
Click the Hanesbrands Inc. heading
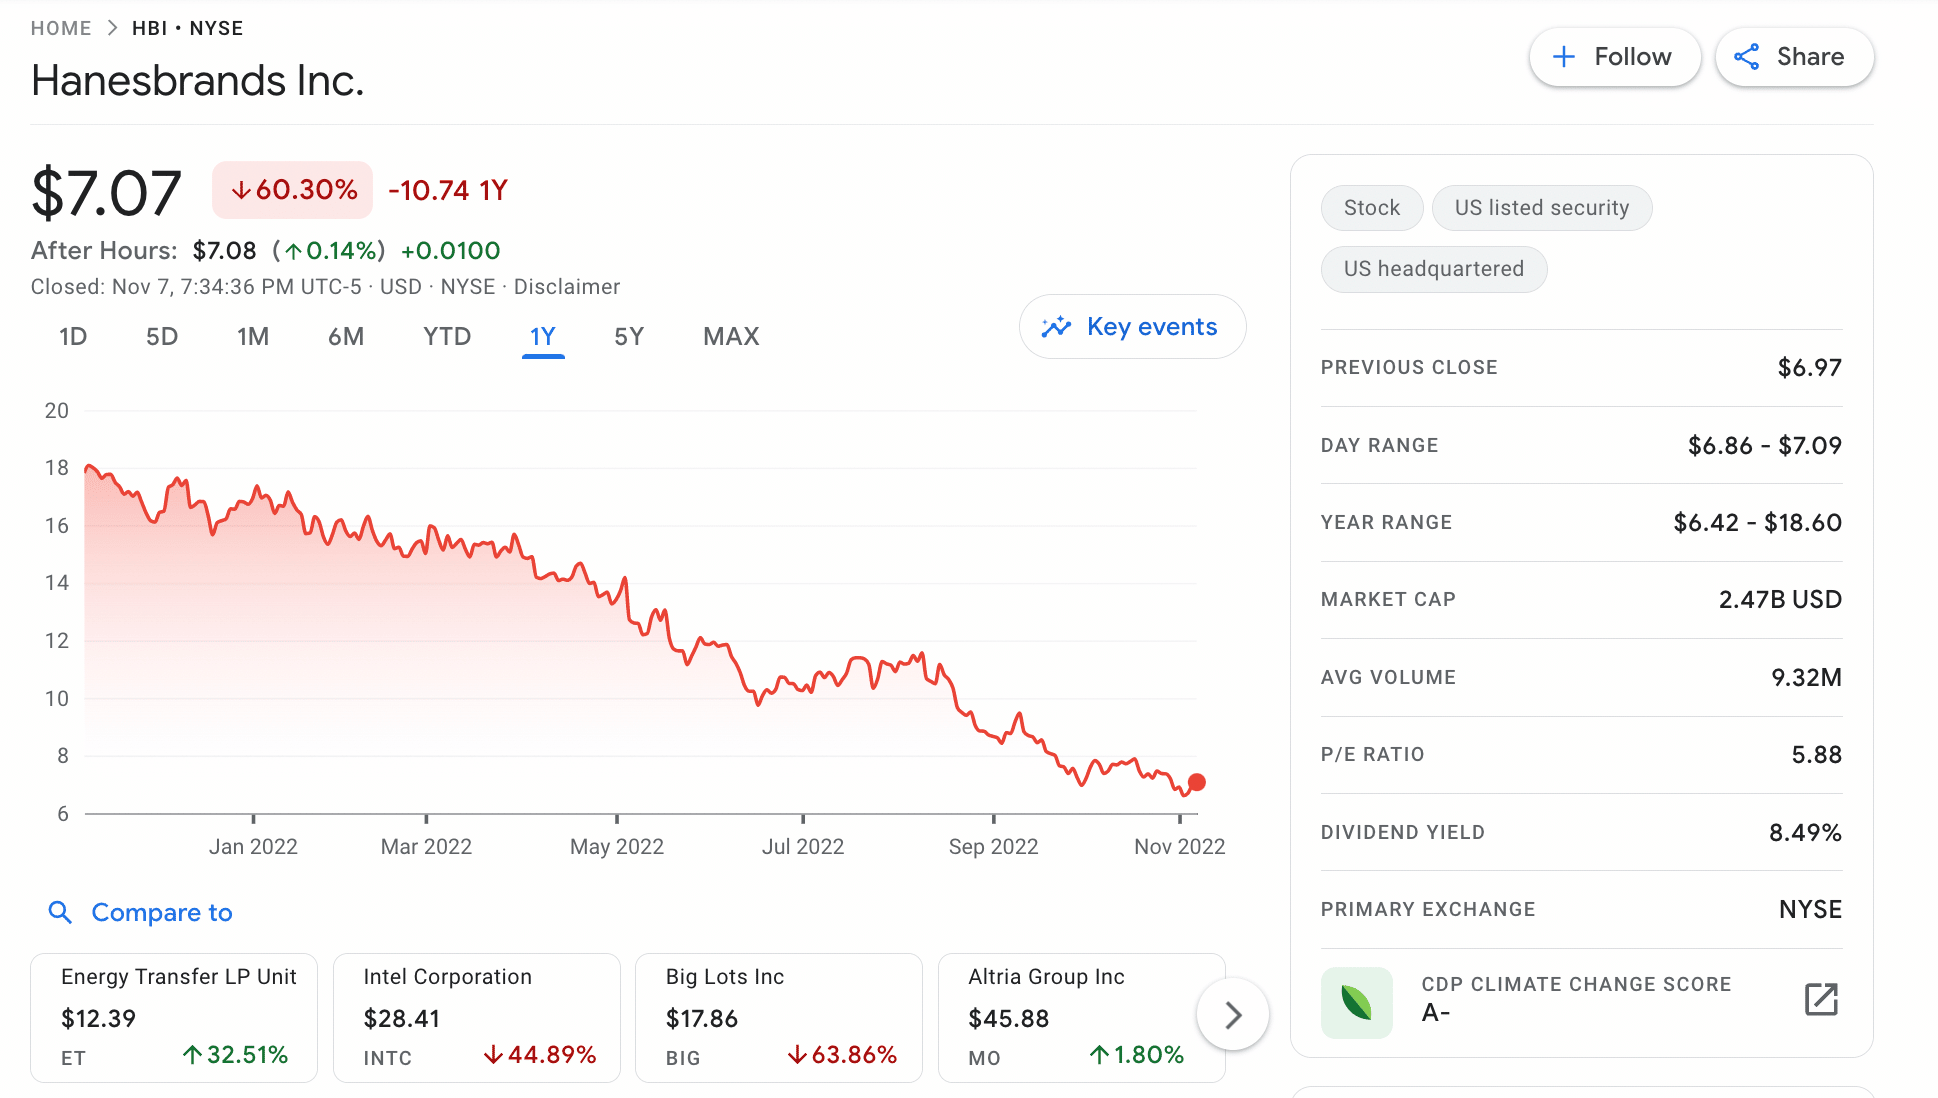[197, 80]
